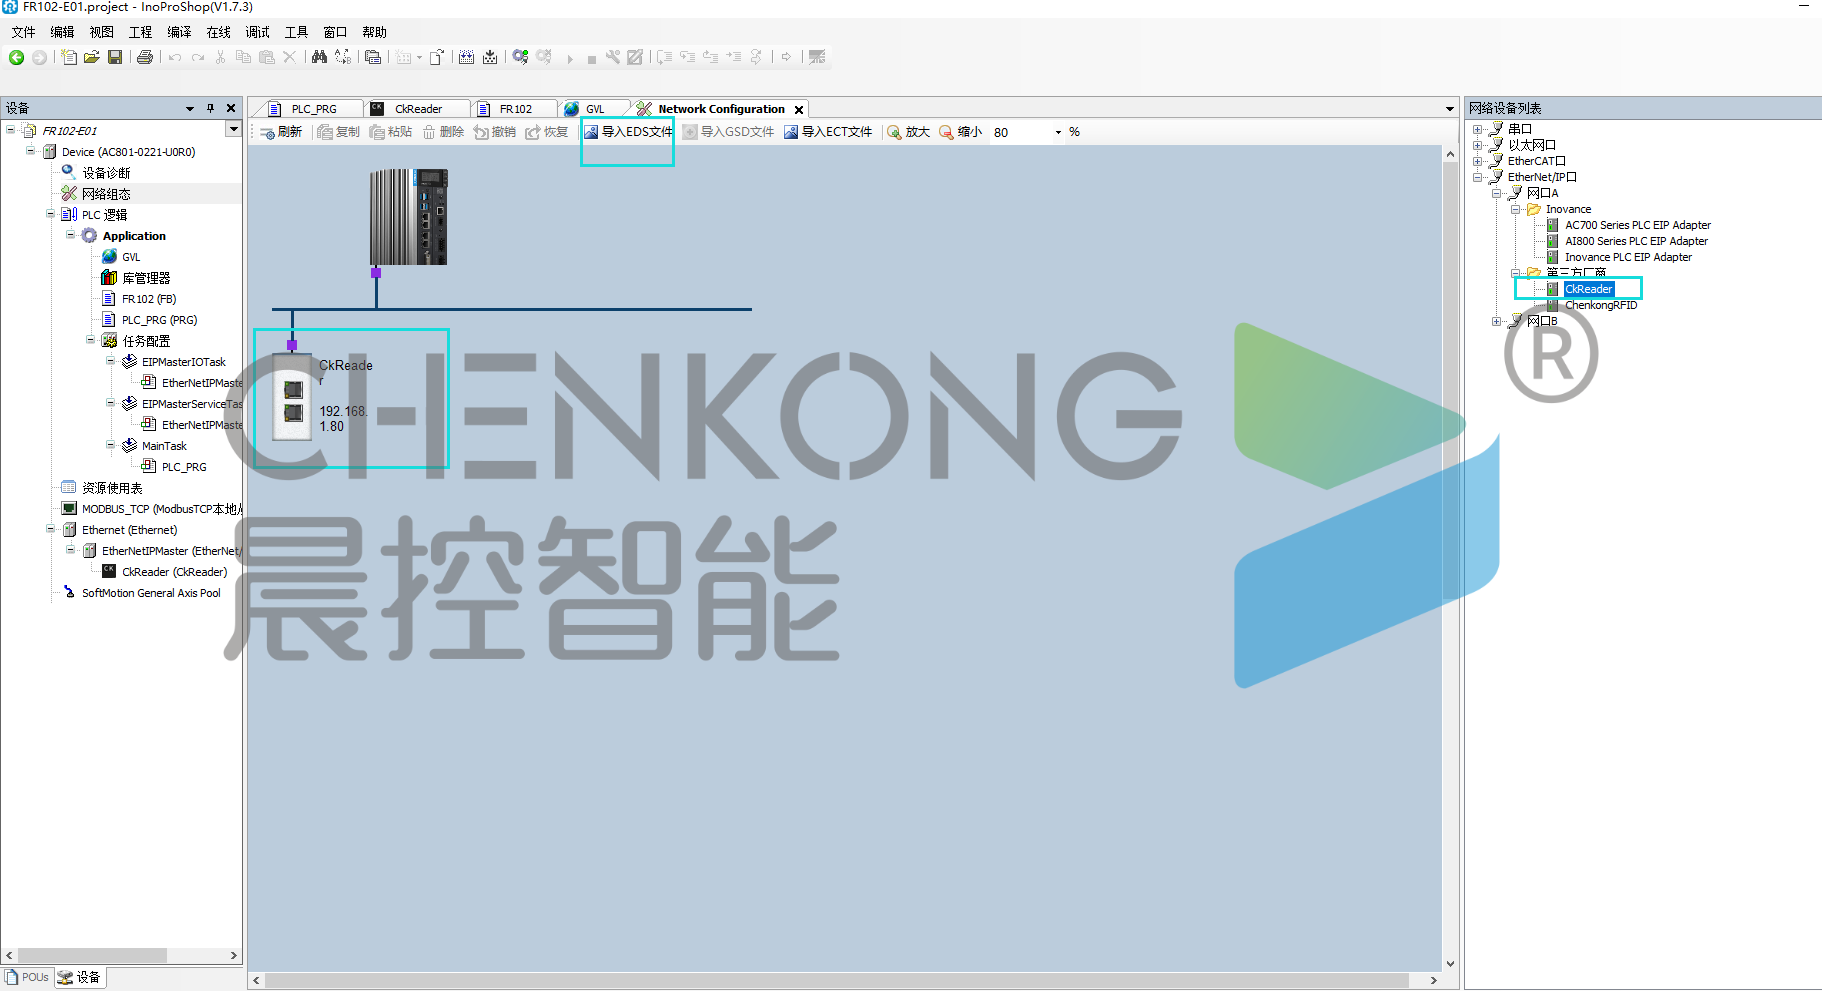Click the Login gear icon in toolbar
1822x991 pixels.
click(x=520, y=57)
